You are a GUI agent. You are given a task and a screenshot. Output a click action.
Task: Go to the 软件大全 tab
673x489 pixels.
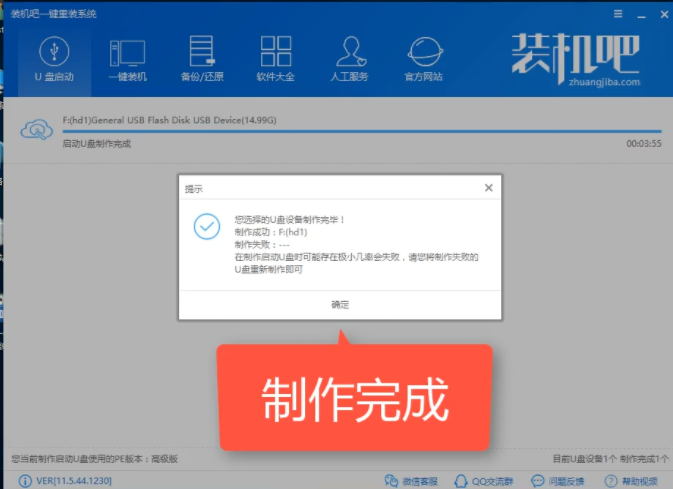coord(276,60)
